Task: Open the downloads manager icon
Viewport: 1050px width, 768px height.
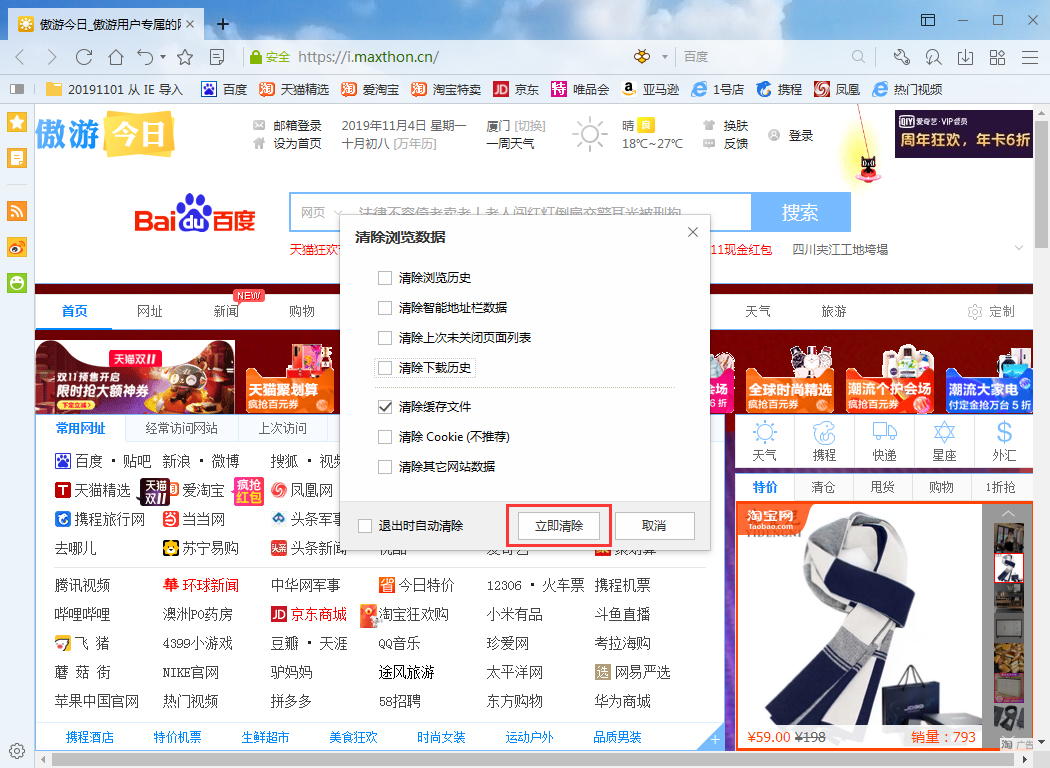Action: click(965, 57)
